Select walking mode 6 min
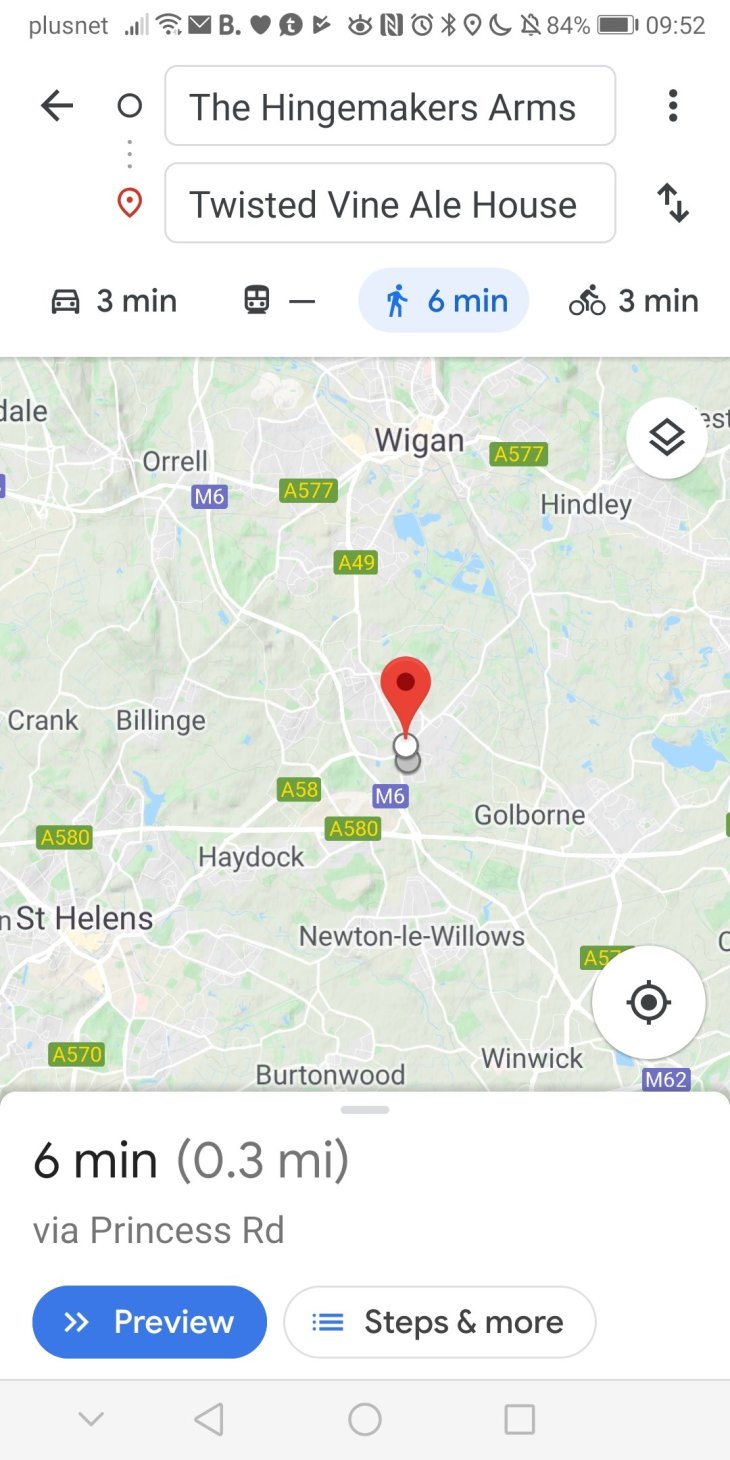This screenshot has width=730, height=1460. pyautogui.click(x=444, y=301)
